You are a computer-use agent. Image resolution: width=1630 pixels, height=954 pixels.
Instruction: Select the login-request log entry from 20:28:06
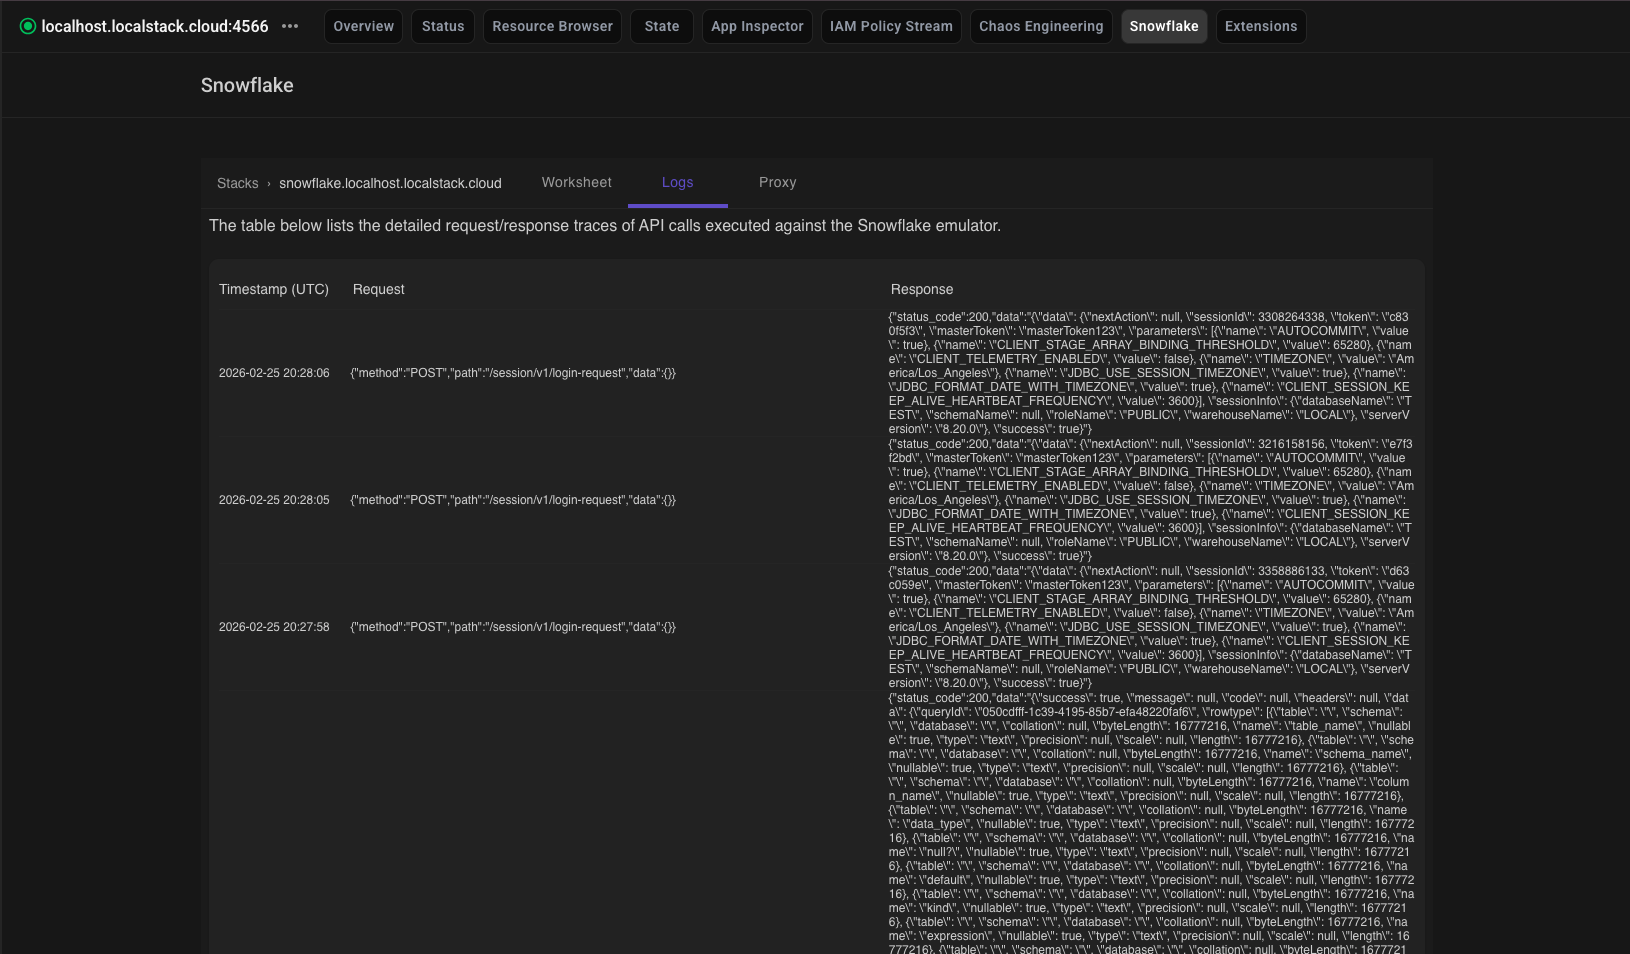[x=512, y=373]
